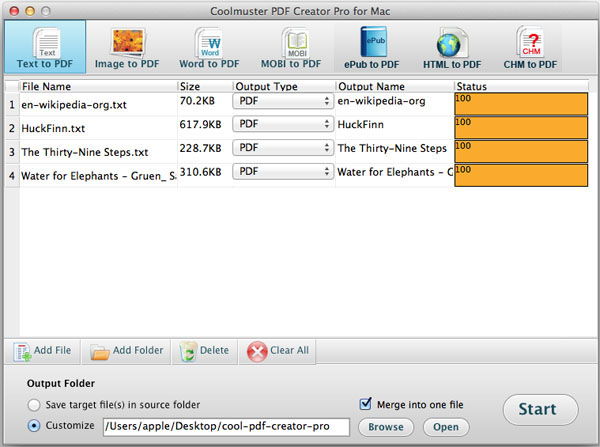Click progress bar for The Thirty-Nine Steps
The image size is (600, 447).
pos(521,152)
